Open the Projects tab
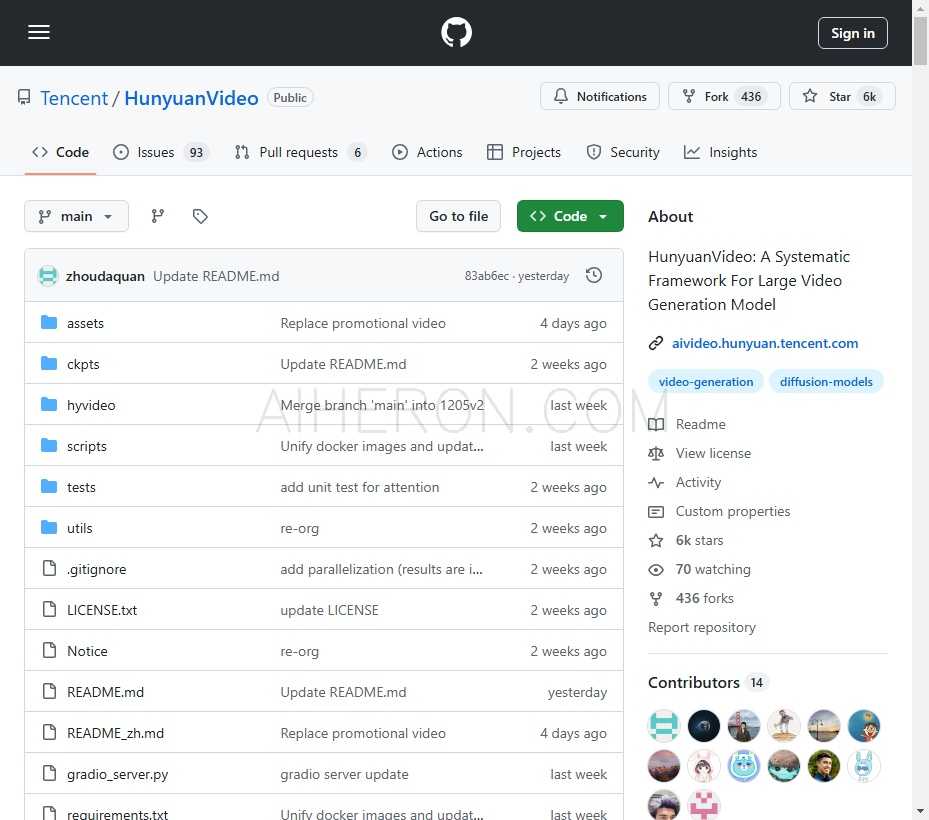 coord(524,152)
